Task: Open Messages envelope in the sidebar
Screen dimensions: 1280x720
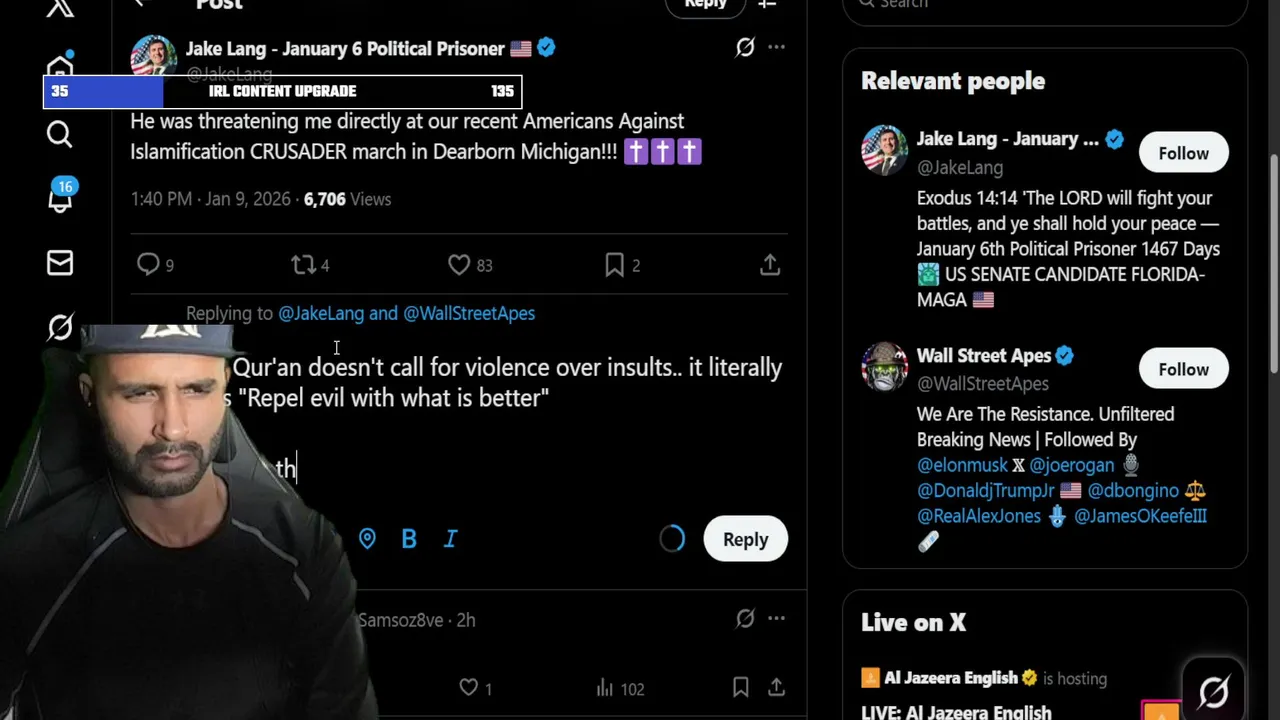Action: [x=60, y=263]
